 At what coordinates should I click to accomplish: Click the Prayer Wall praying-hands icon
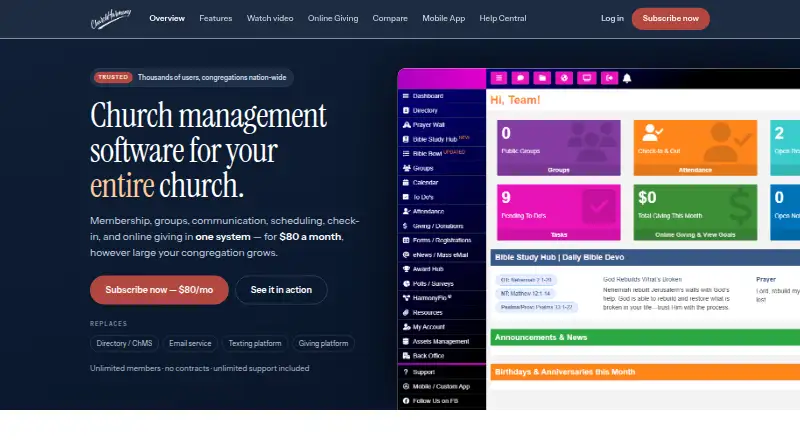[x=406, y=125]
